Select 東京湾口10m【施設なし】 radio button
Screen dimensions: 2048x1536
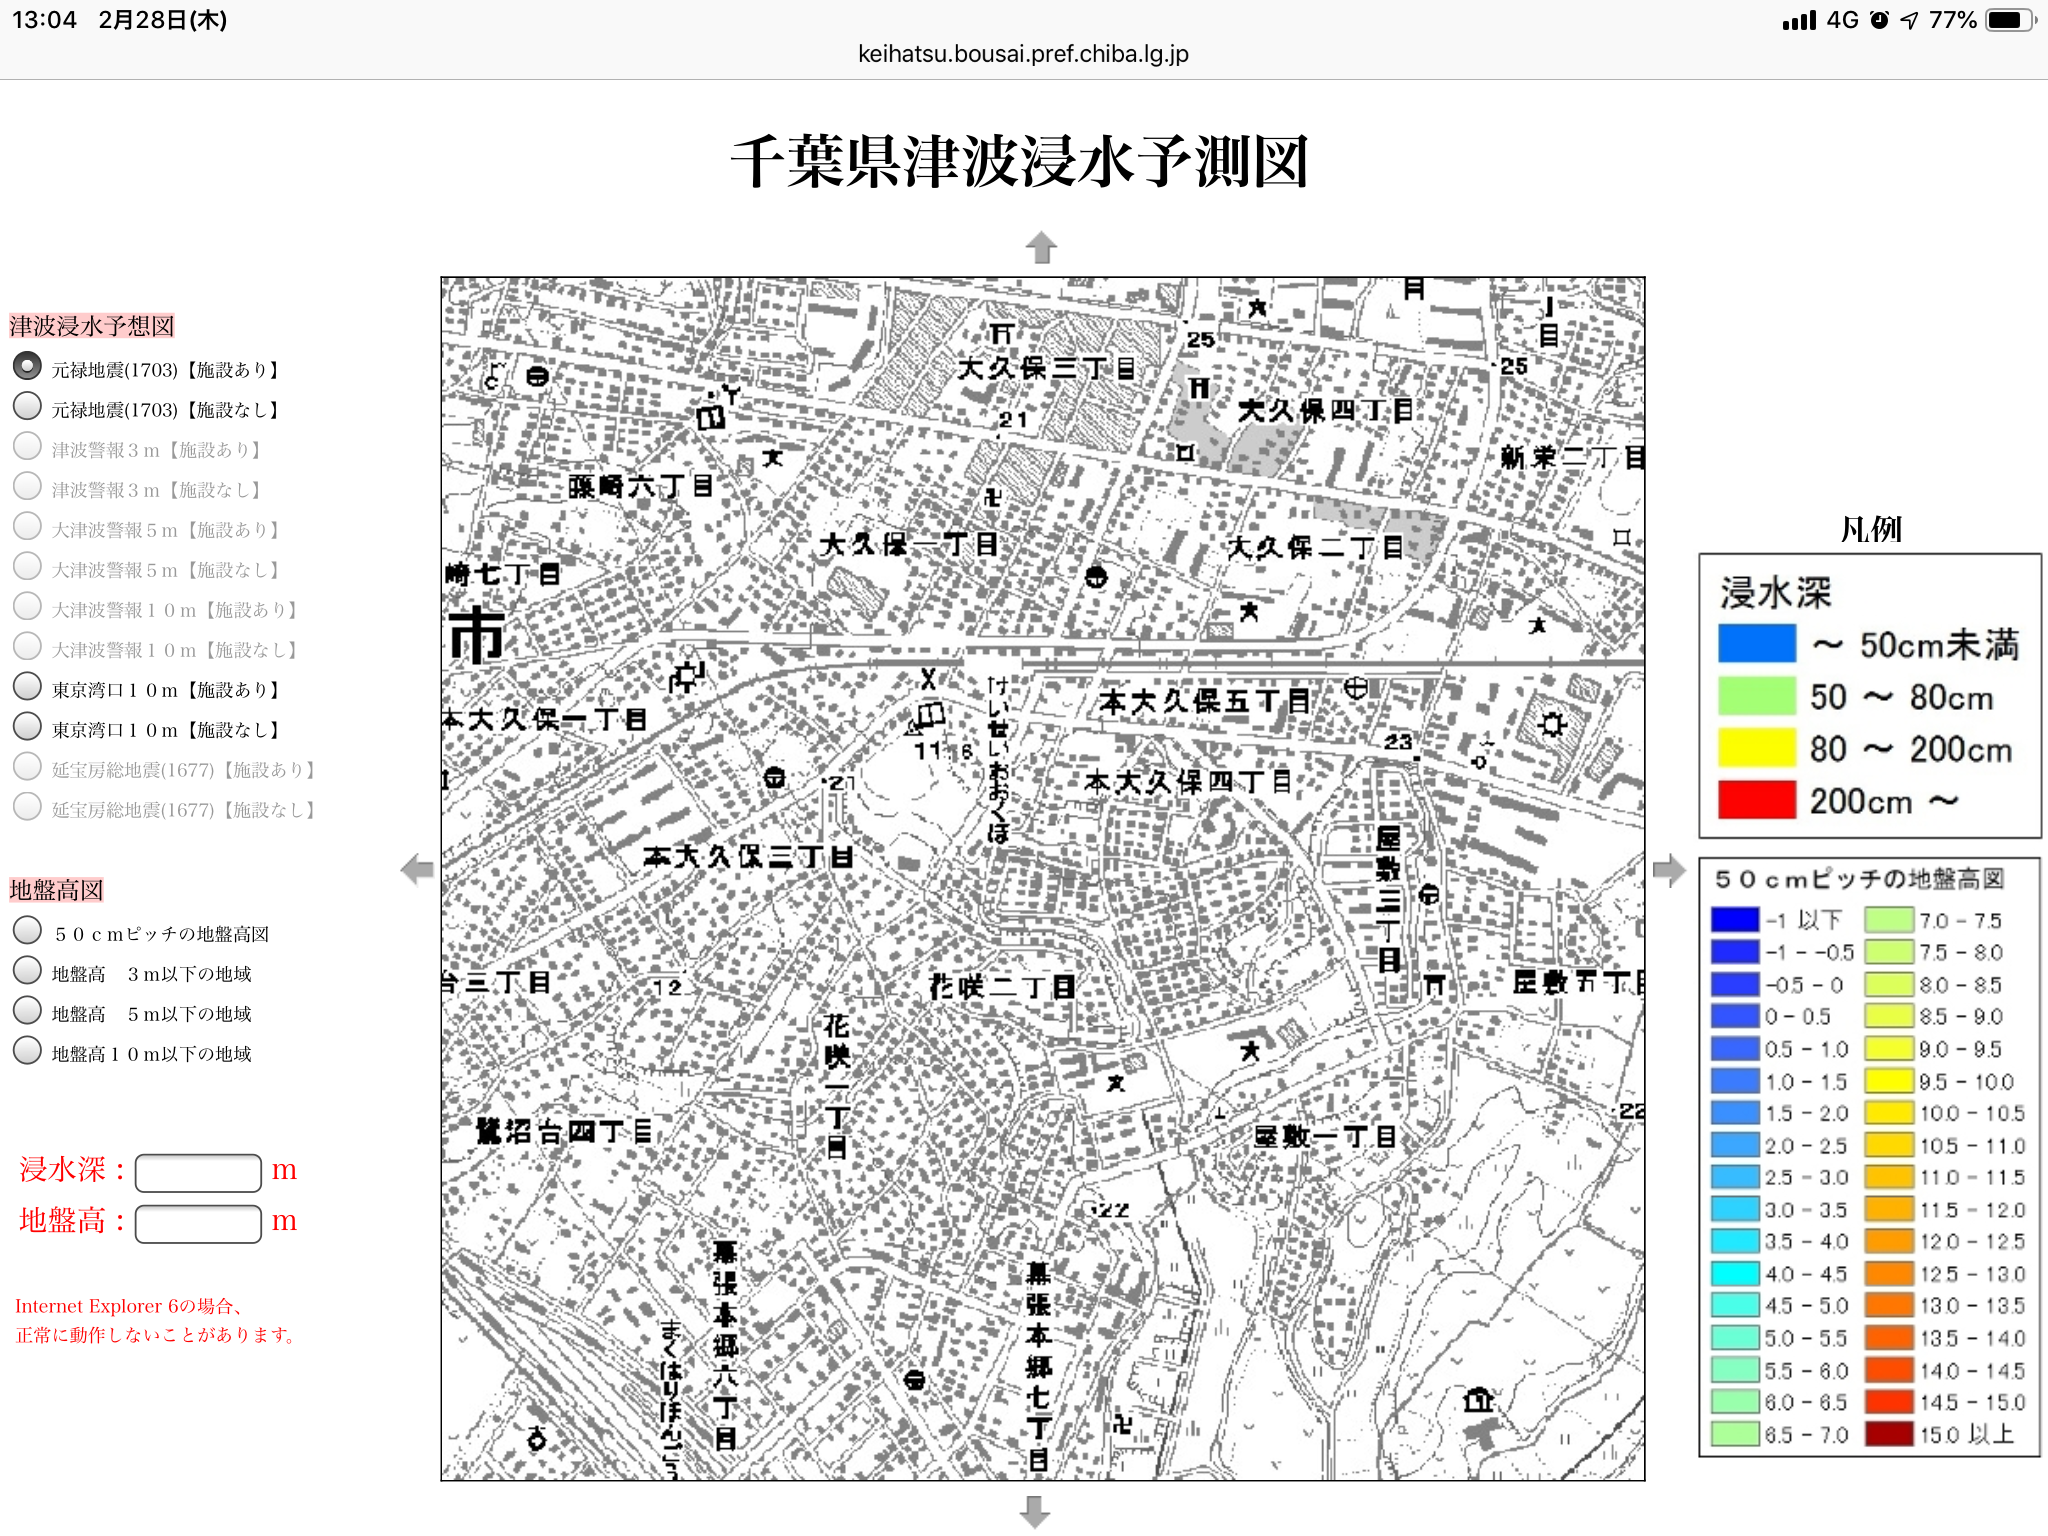click(x=28, y=727)
